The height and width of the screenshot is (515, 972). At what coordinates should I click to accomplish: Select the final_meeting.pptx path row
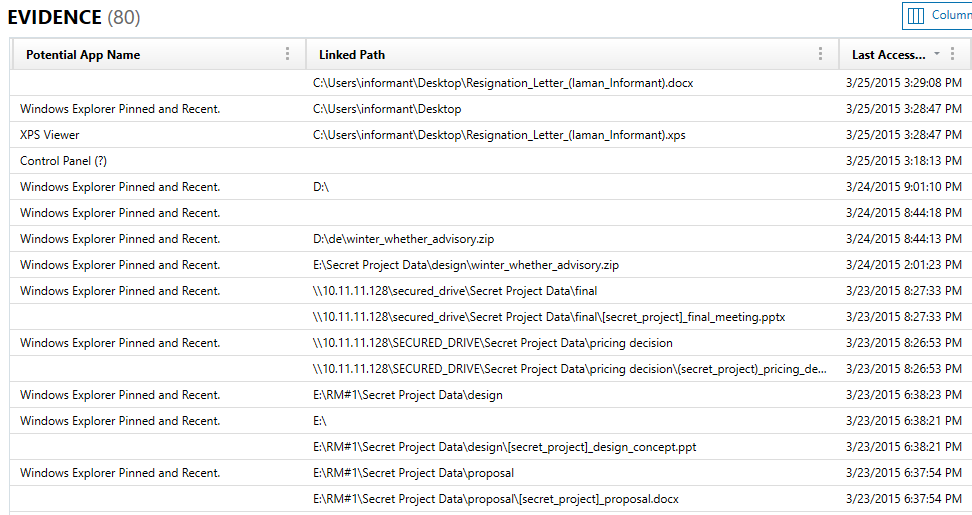click(x=549, y=317)
